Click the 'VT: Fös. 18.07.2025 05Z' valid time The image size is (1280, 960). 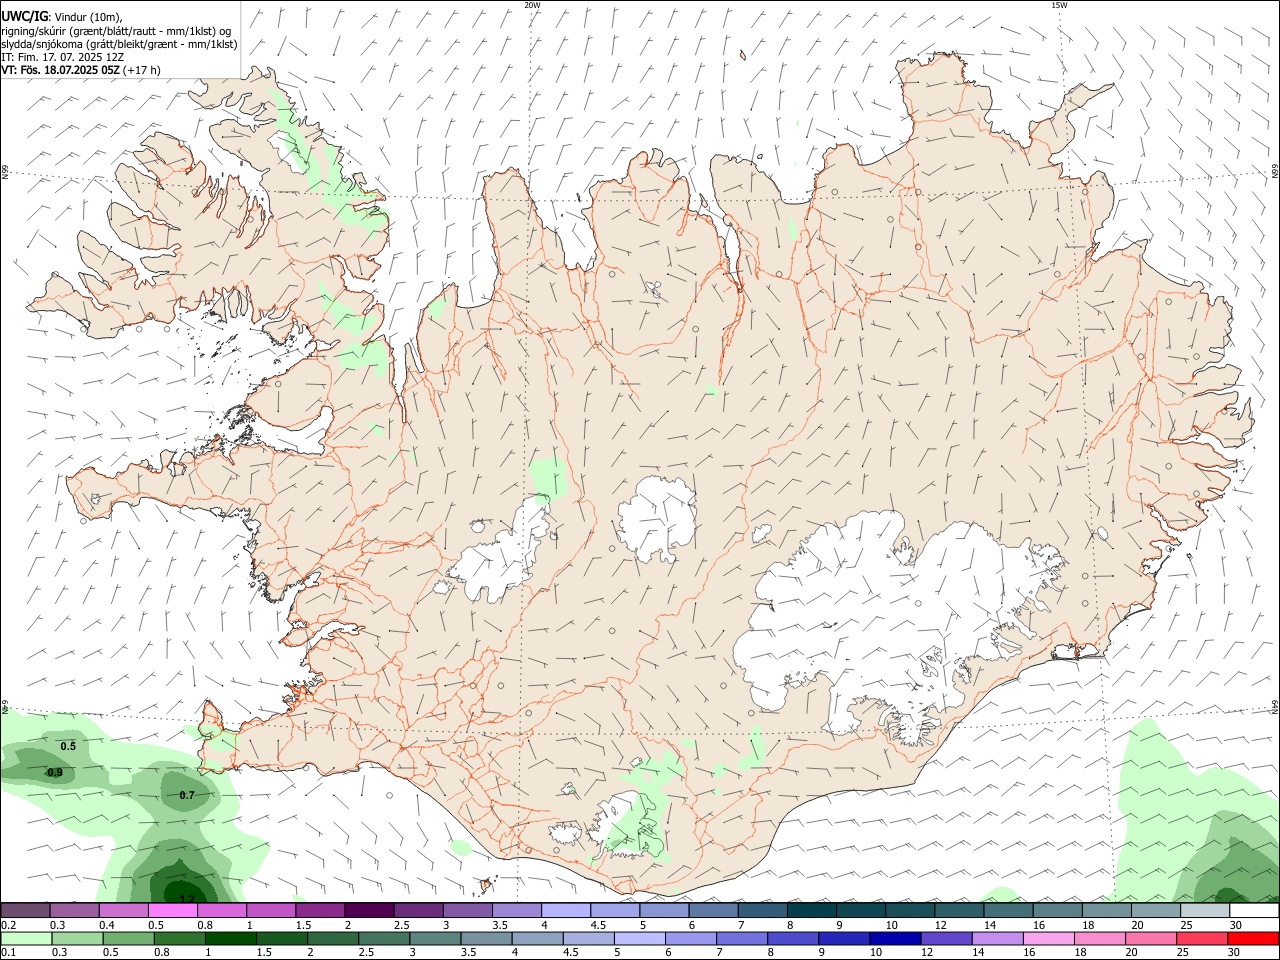(61, 70)
